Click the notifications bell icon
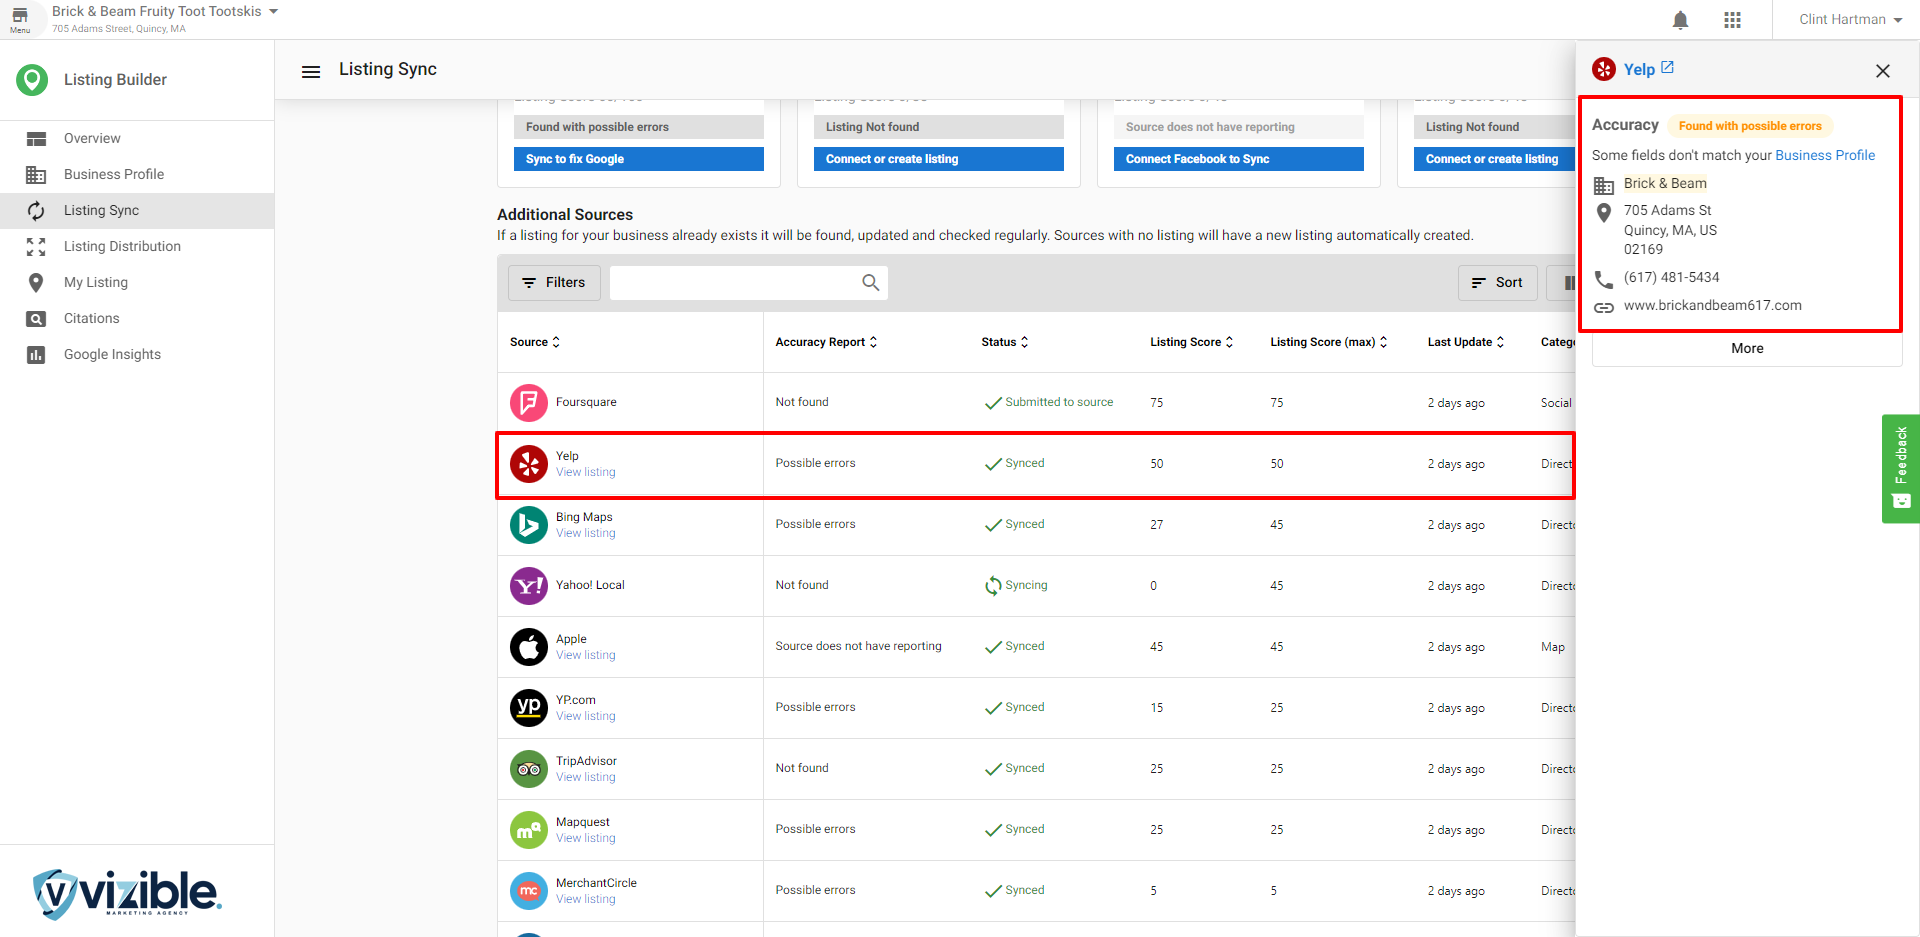This screenshot has height=937, width=1920. [x=1680, y=20]
